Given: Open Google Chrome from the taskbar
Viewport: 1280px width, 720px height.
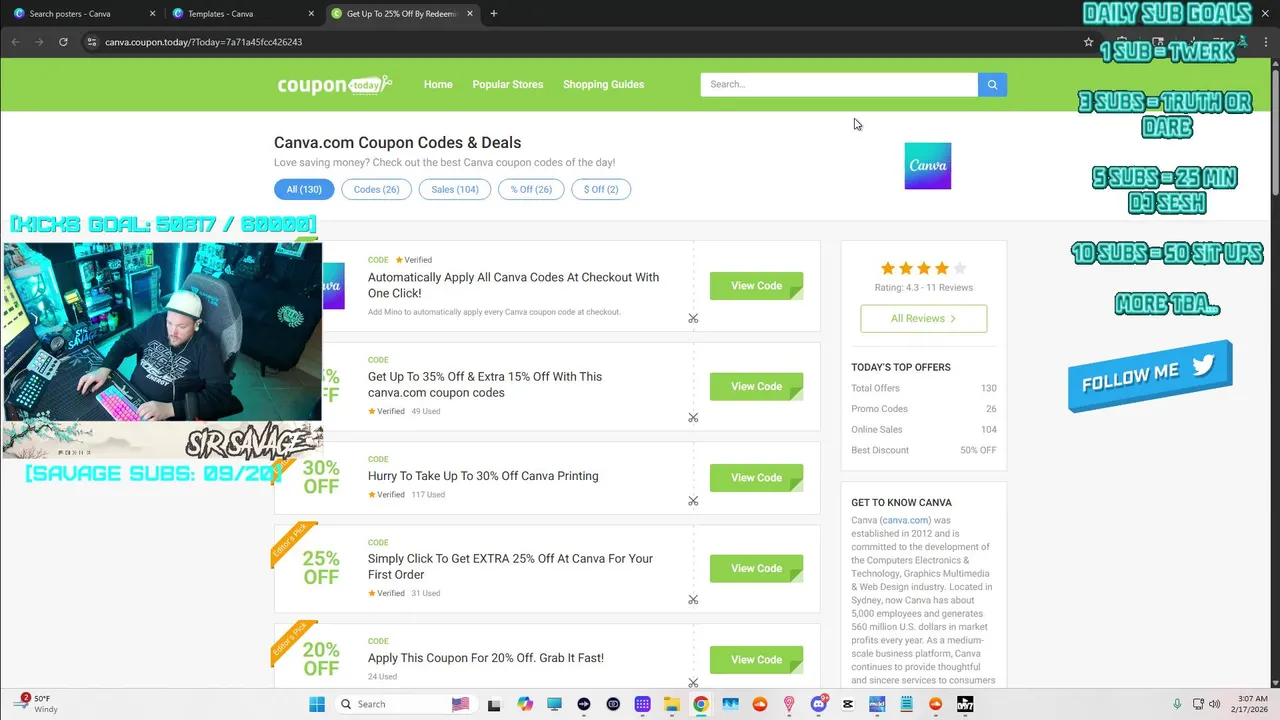Looking at the screenshot, I should [701, 704].
